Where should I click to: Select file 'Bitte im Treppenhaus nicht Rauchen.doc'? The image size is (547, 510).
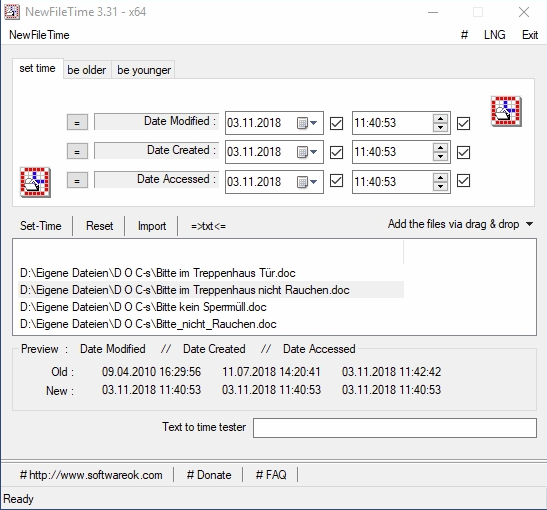211,290
